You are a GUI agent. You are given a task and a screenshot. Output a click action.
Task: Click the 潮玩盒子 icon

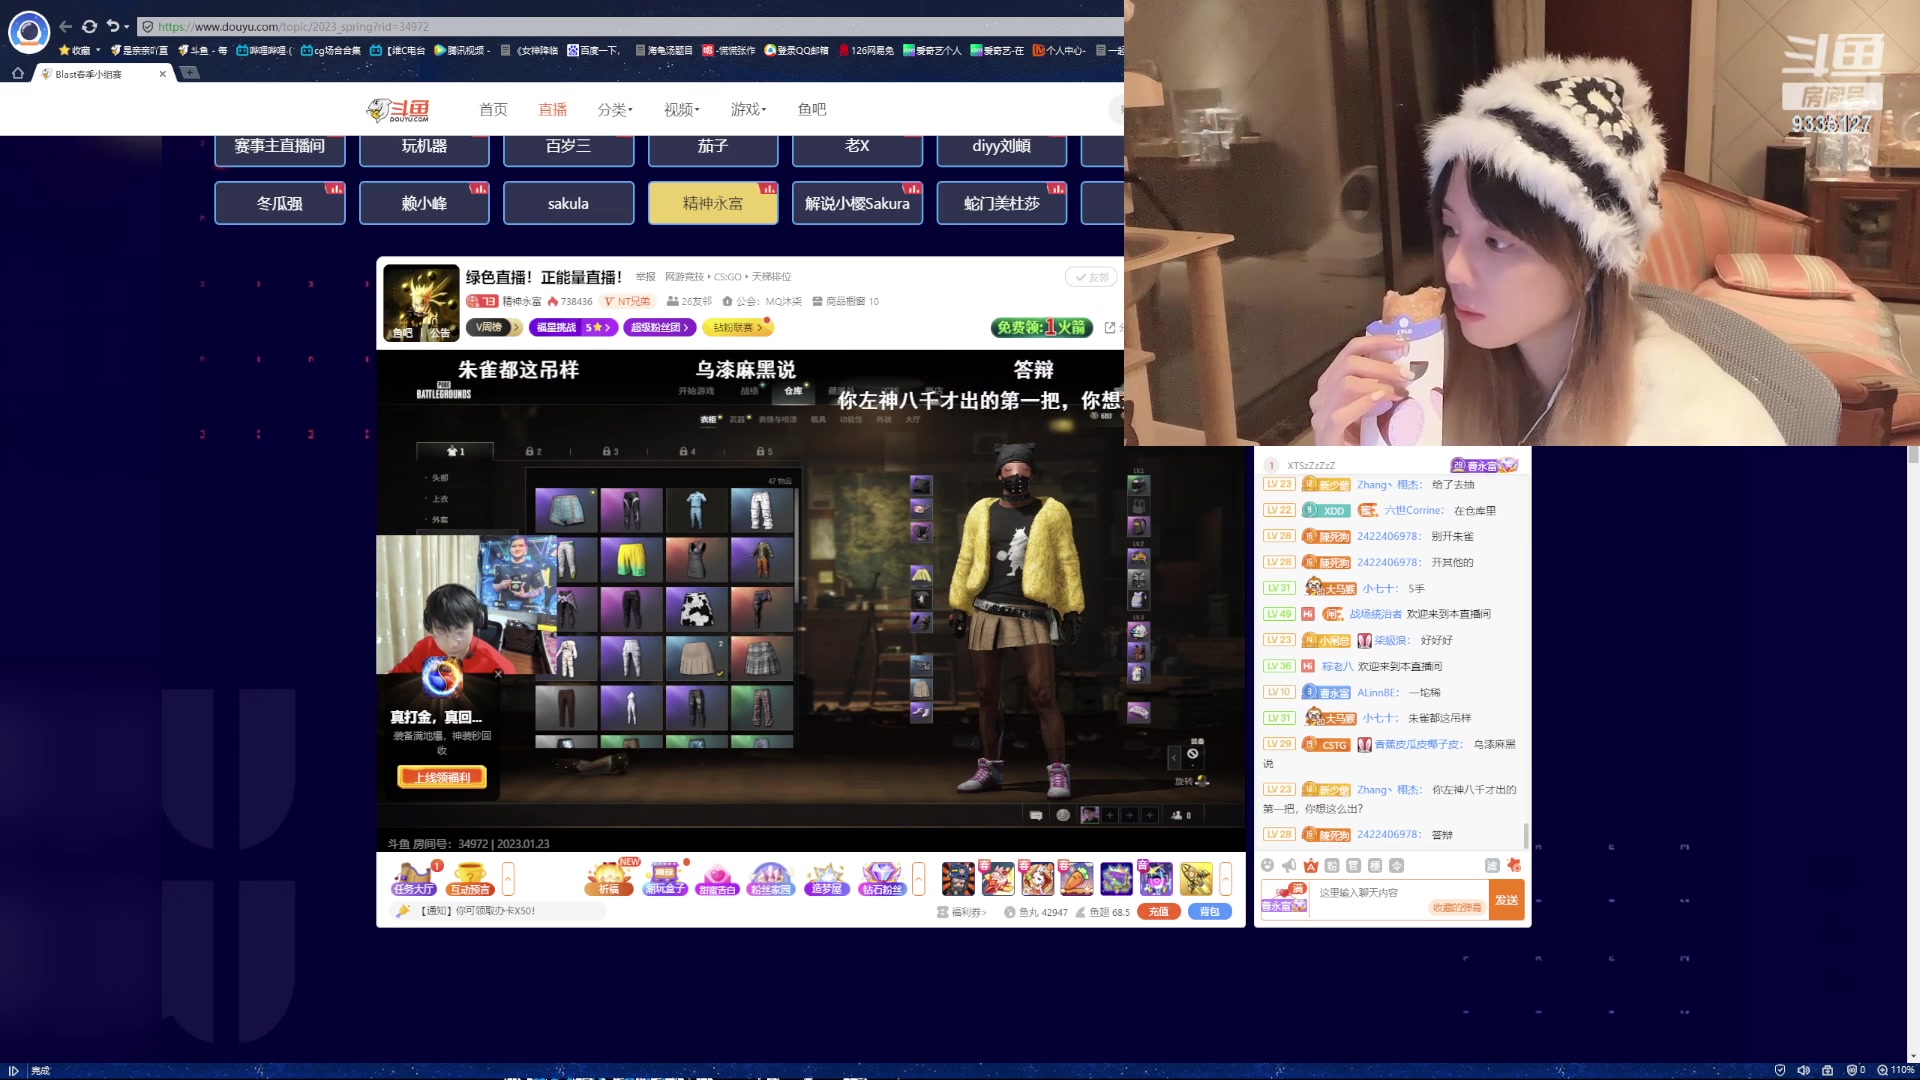pos(665,878)
